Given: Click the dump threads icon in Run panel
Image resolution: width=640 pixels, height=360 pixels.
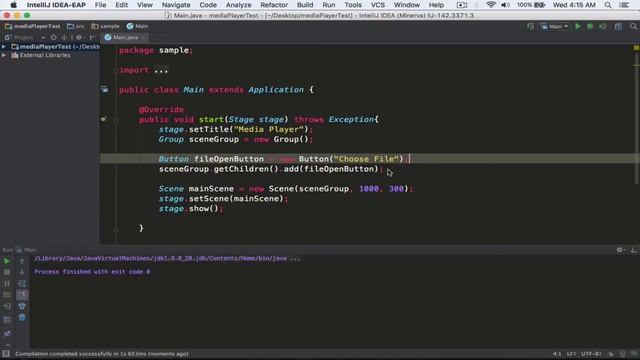Looking at the screenshot, I should coord(7,294).
